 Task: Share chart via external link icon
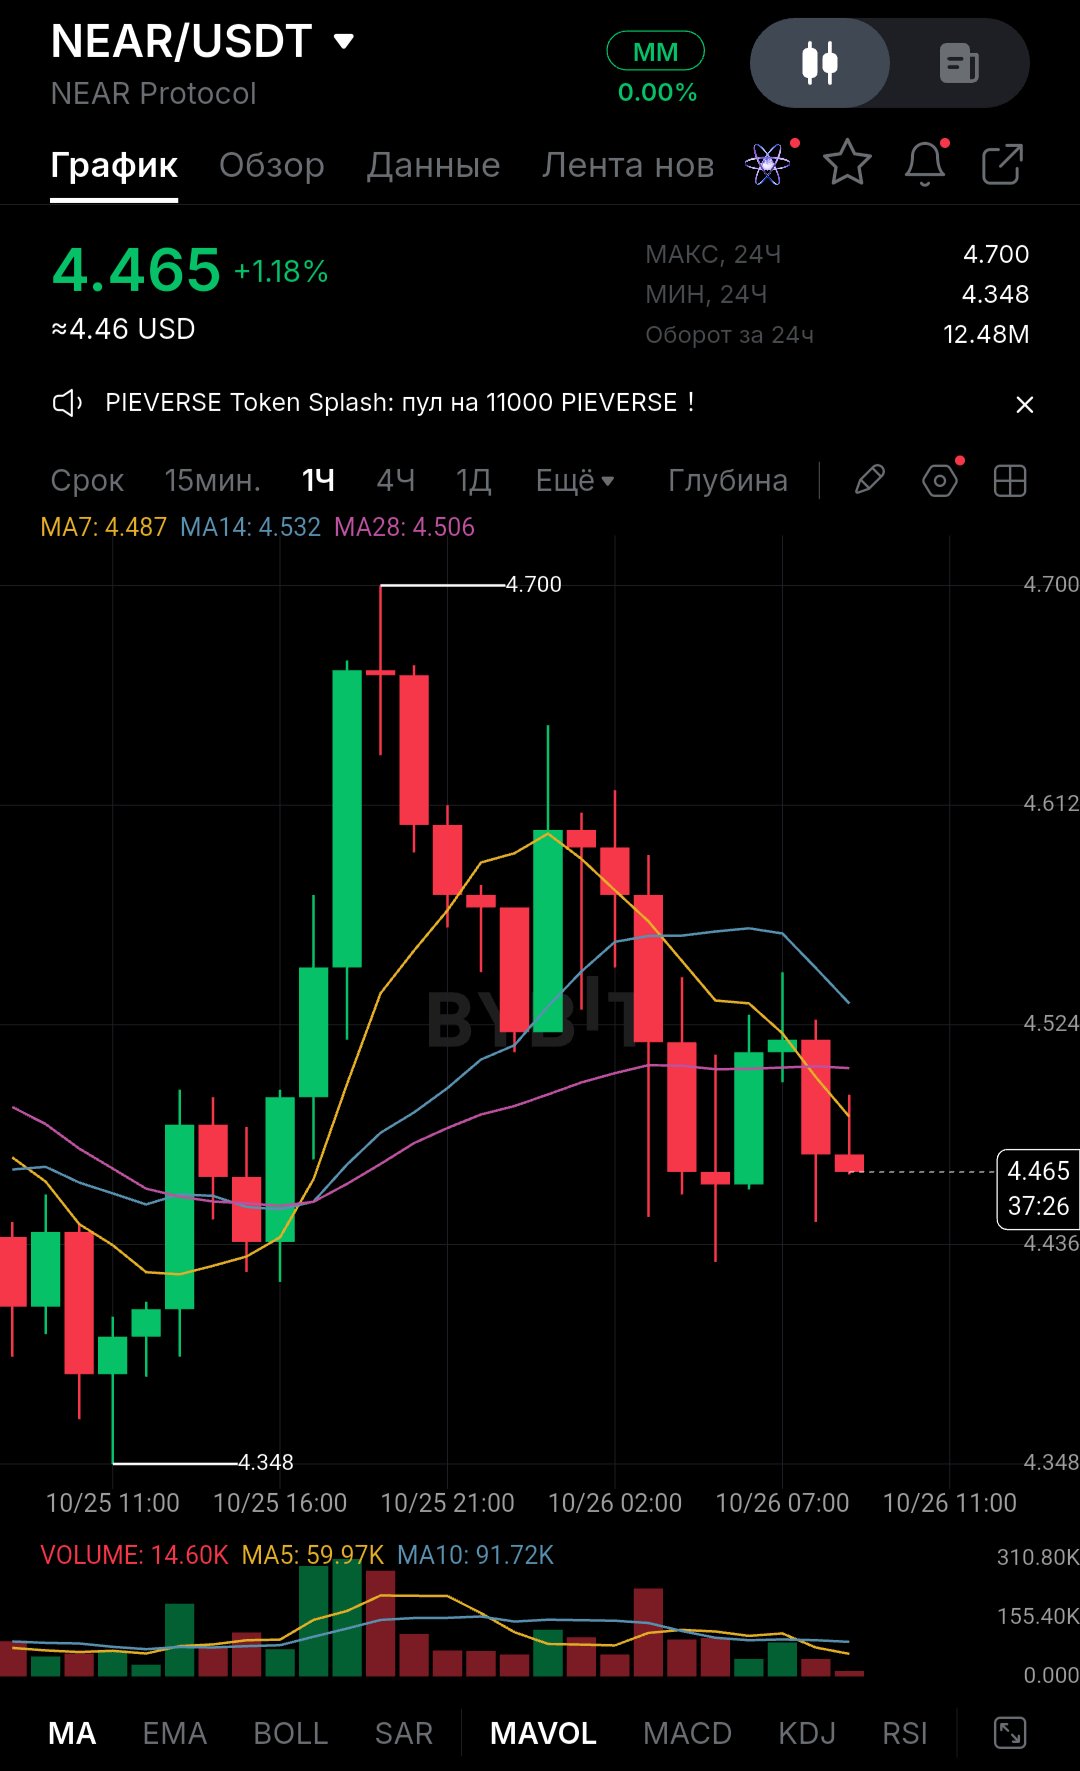point(1002,164)
